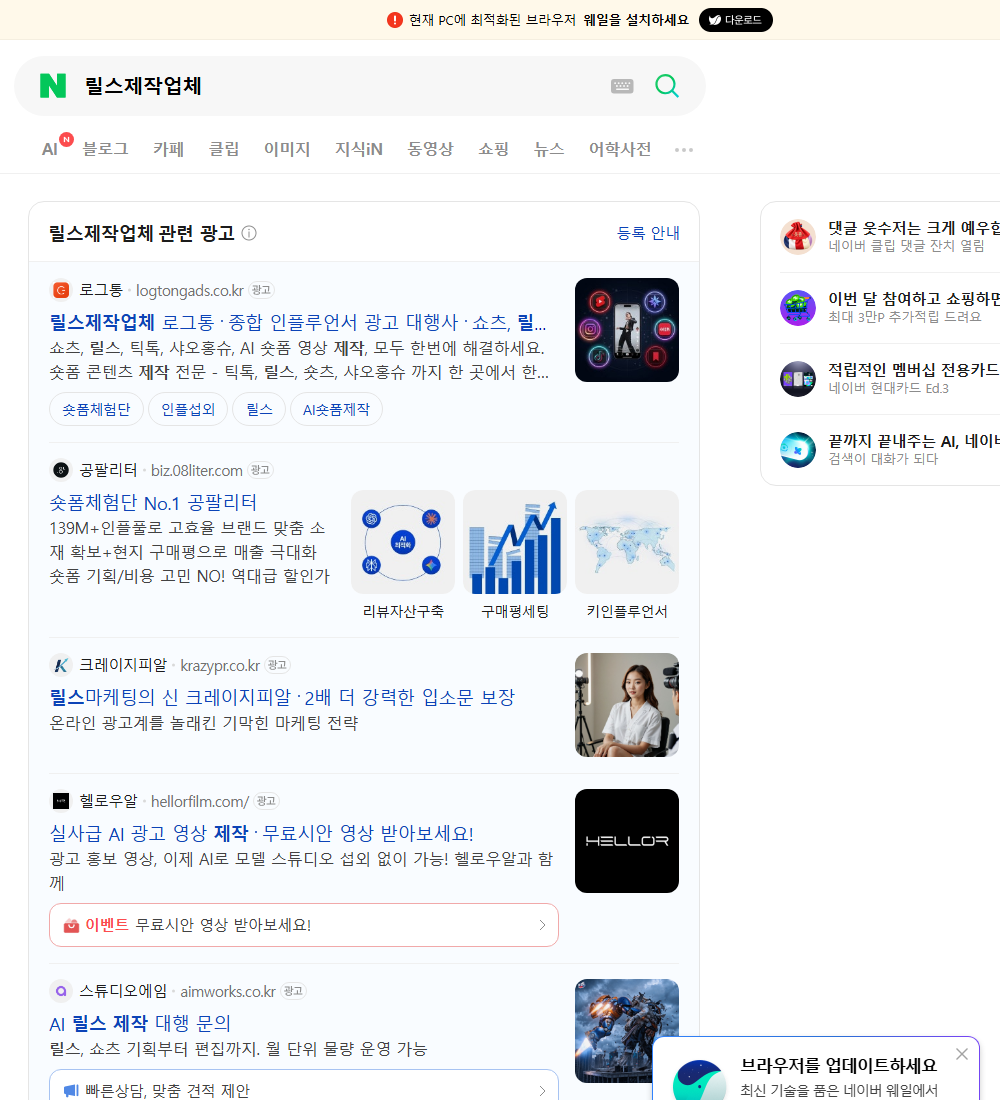Click the 릴스 chip under 로그통 ad
The image size is (1000, 1100).
point(259,410)
